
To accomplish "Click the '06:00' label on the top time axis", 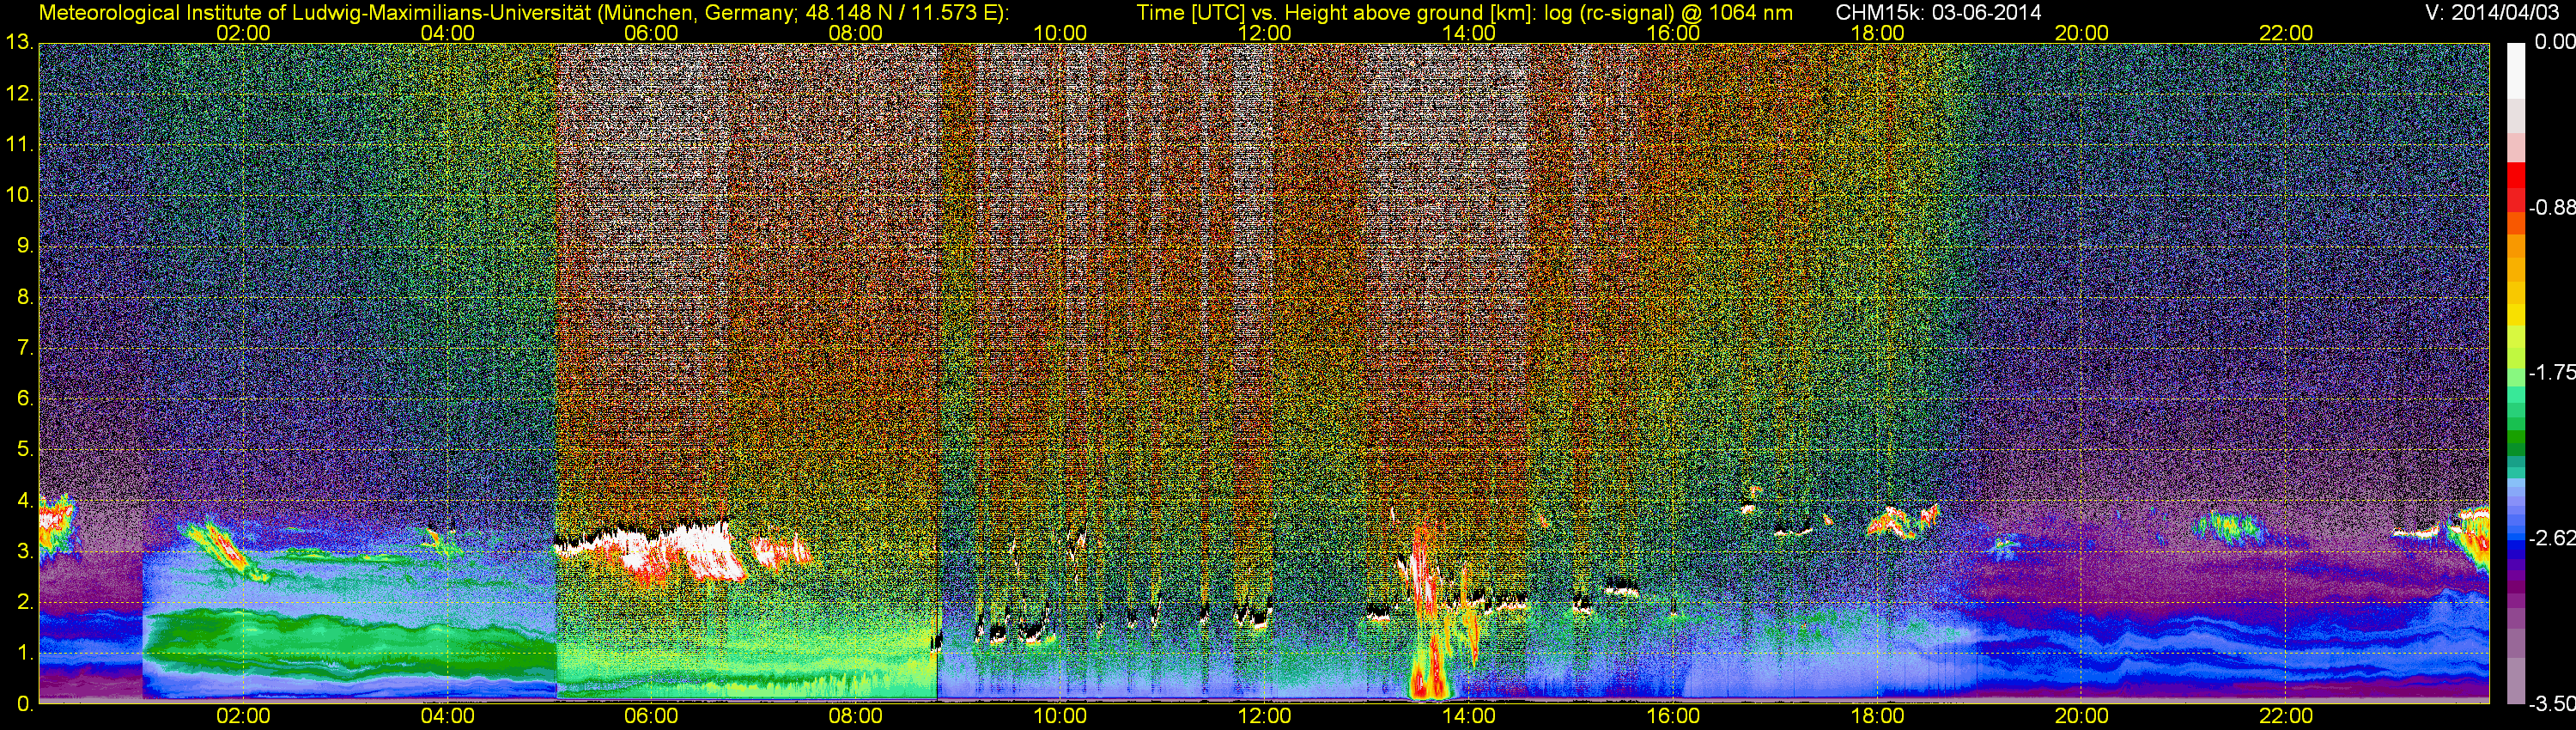I will 651,33.
